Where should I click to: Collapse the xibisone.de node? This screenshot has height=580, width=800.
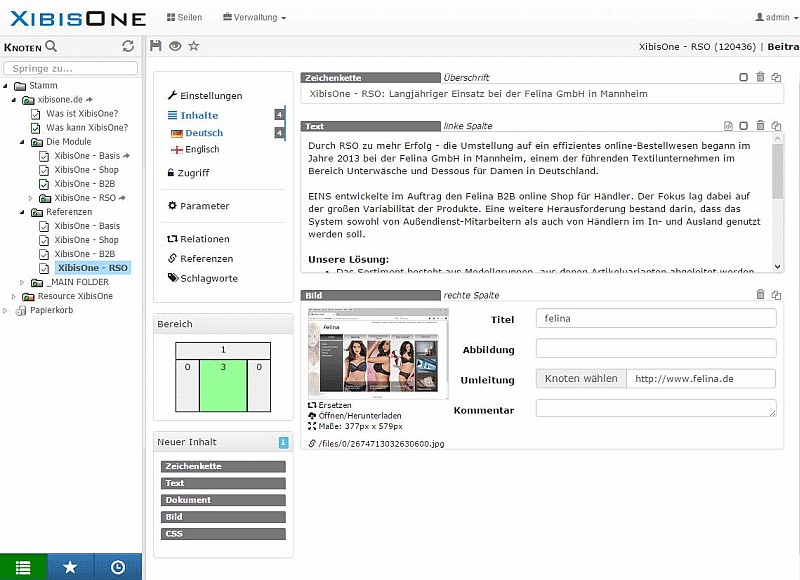[x=14, y=100]
